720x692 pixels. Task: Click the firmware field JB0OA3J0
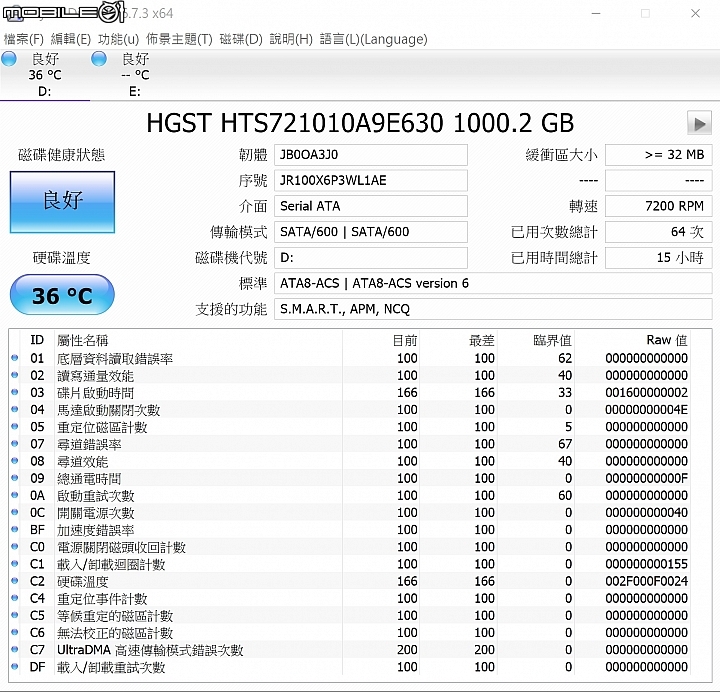point(371,155)
